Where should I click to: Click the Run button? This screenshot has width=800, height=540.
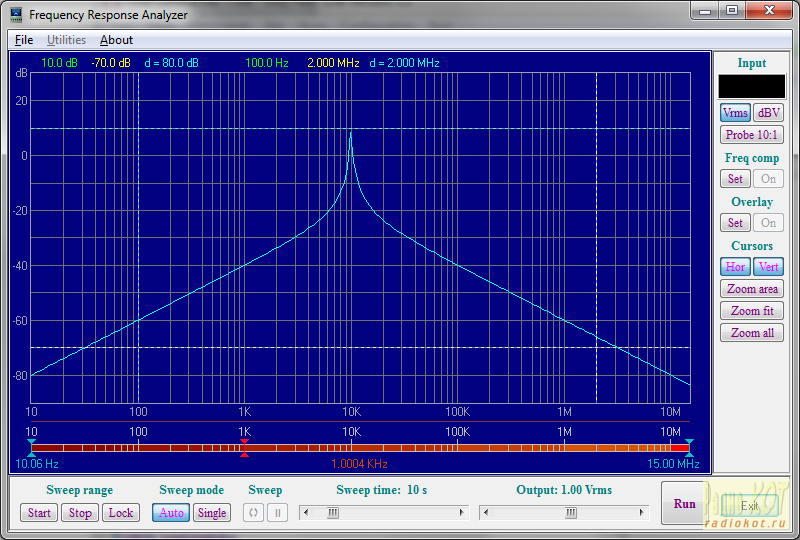pyautogui.click(x=684, y=504)
